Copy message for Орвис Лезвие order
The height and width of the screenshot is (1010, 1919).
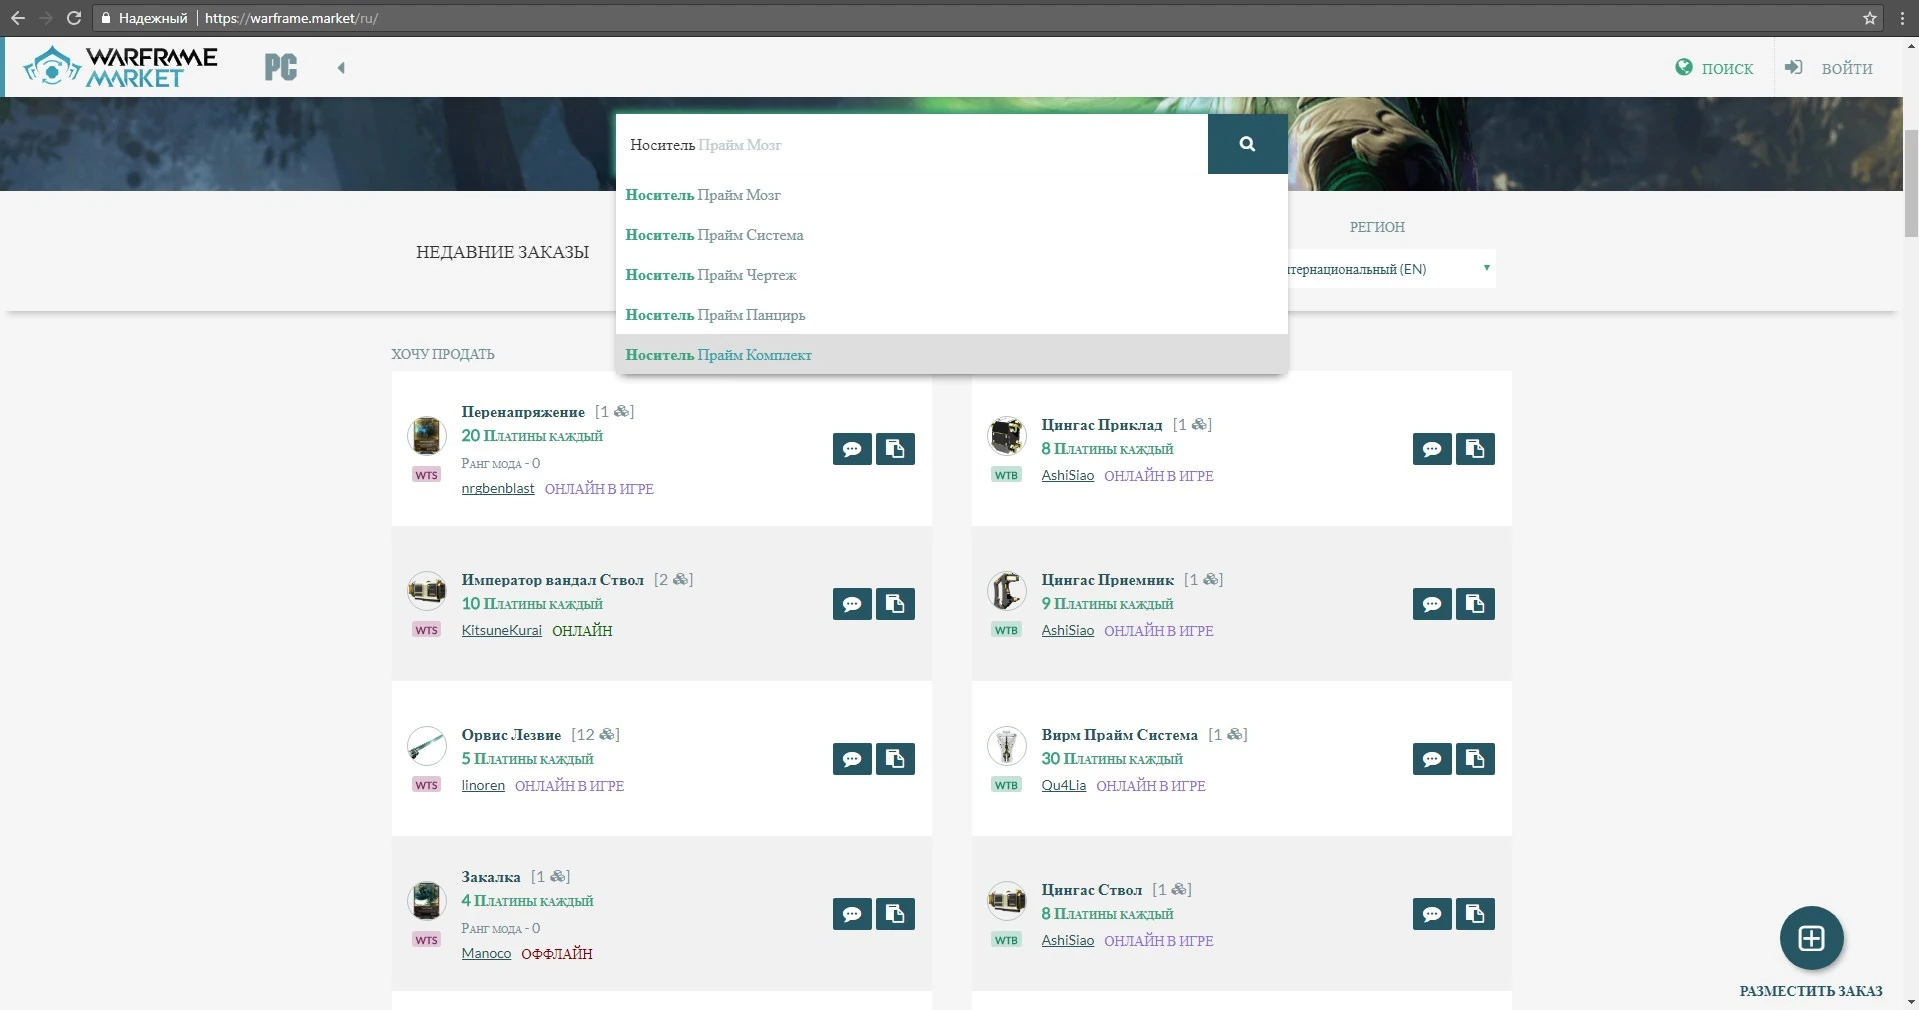pos(895,759)
